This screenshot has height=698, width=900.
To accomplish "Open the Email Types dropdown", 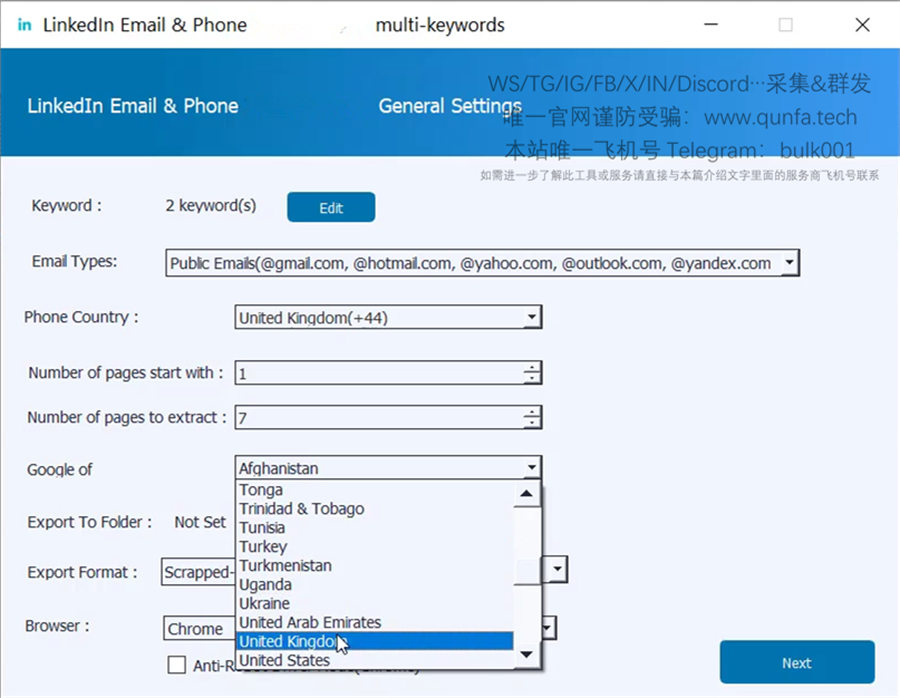I will point(790,263).
